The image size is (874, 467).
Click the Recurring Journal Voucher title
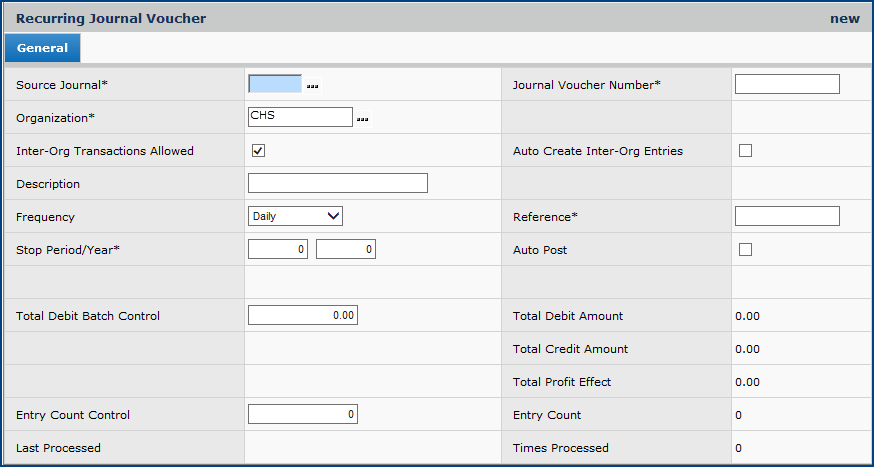point(111,18)
